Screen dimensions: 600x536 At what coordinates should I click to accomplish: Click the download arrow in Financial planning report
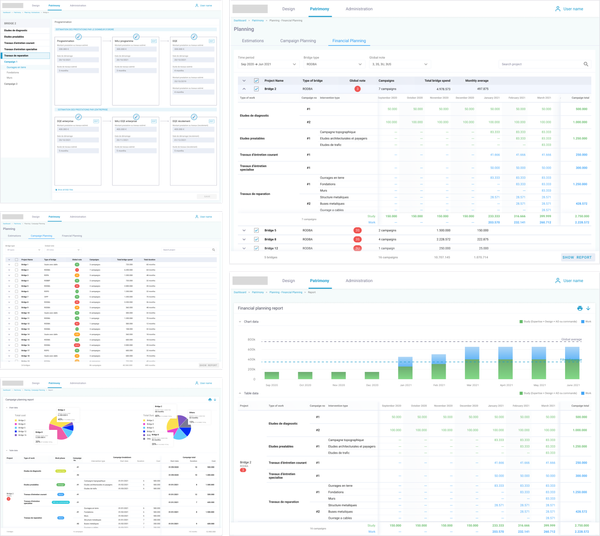[x=589, y=308]
